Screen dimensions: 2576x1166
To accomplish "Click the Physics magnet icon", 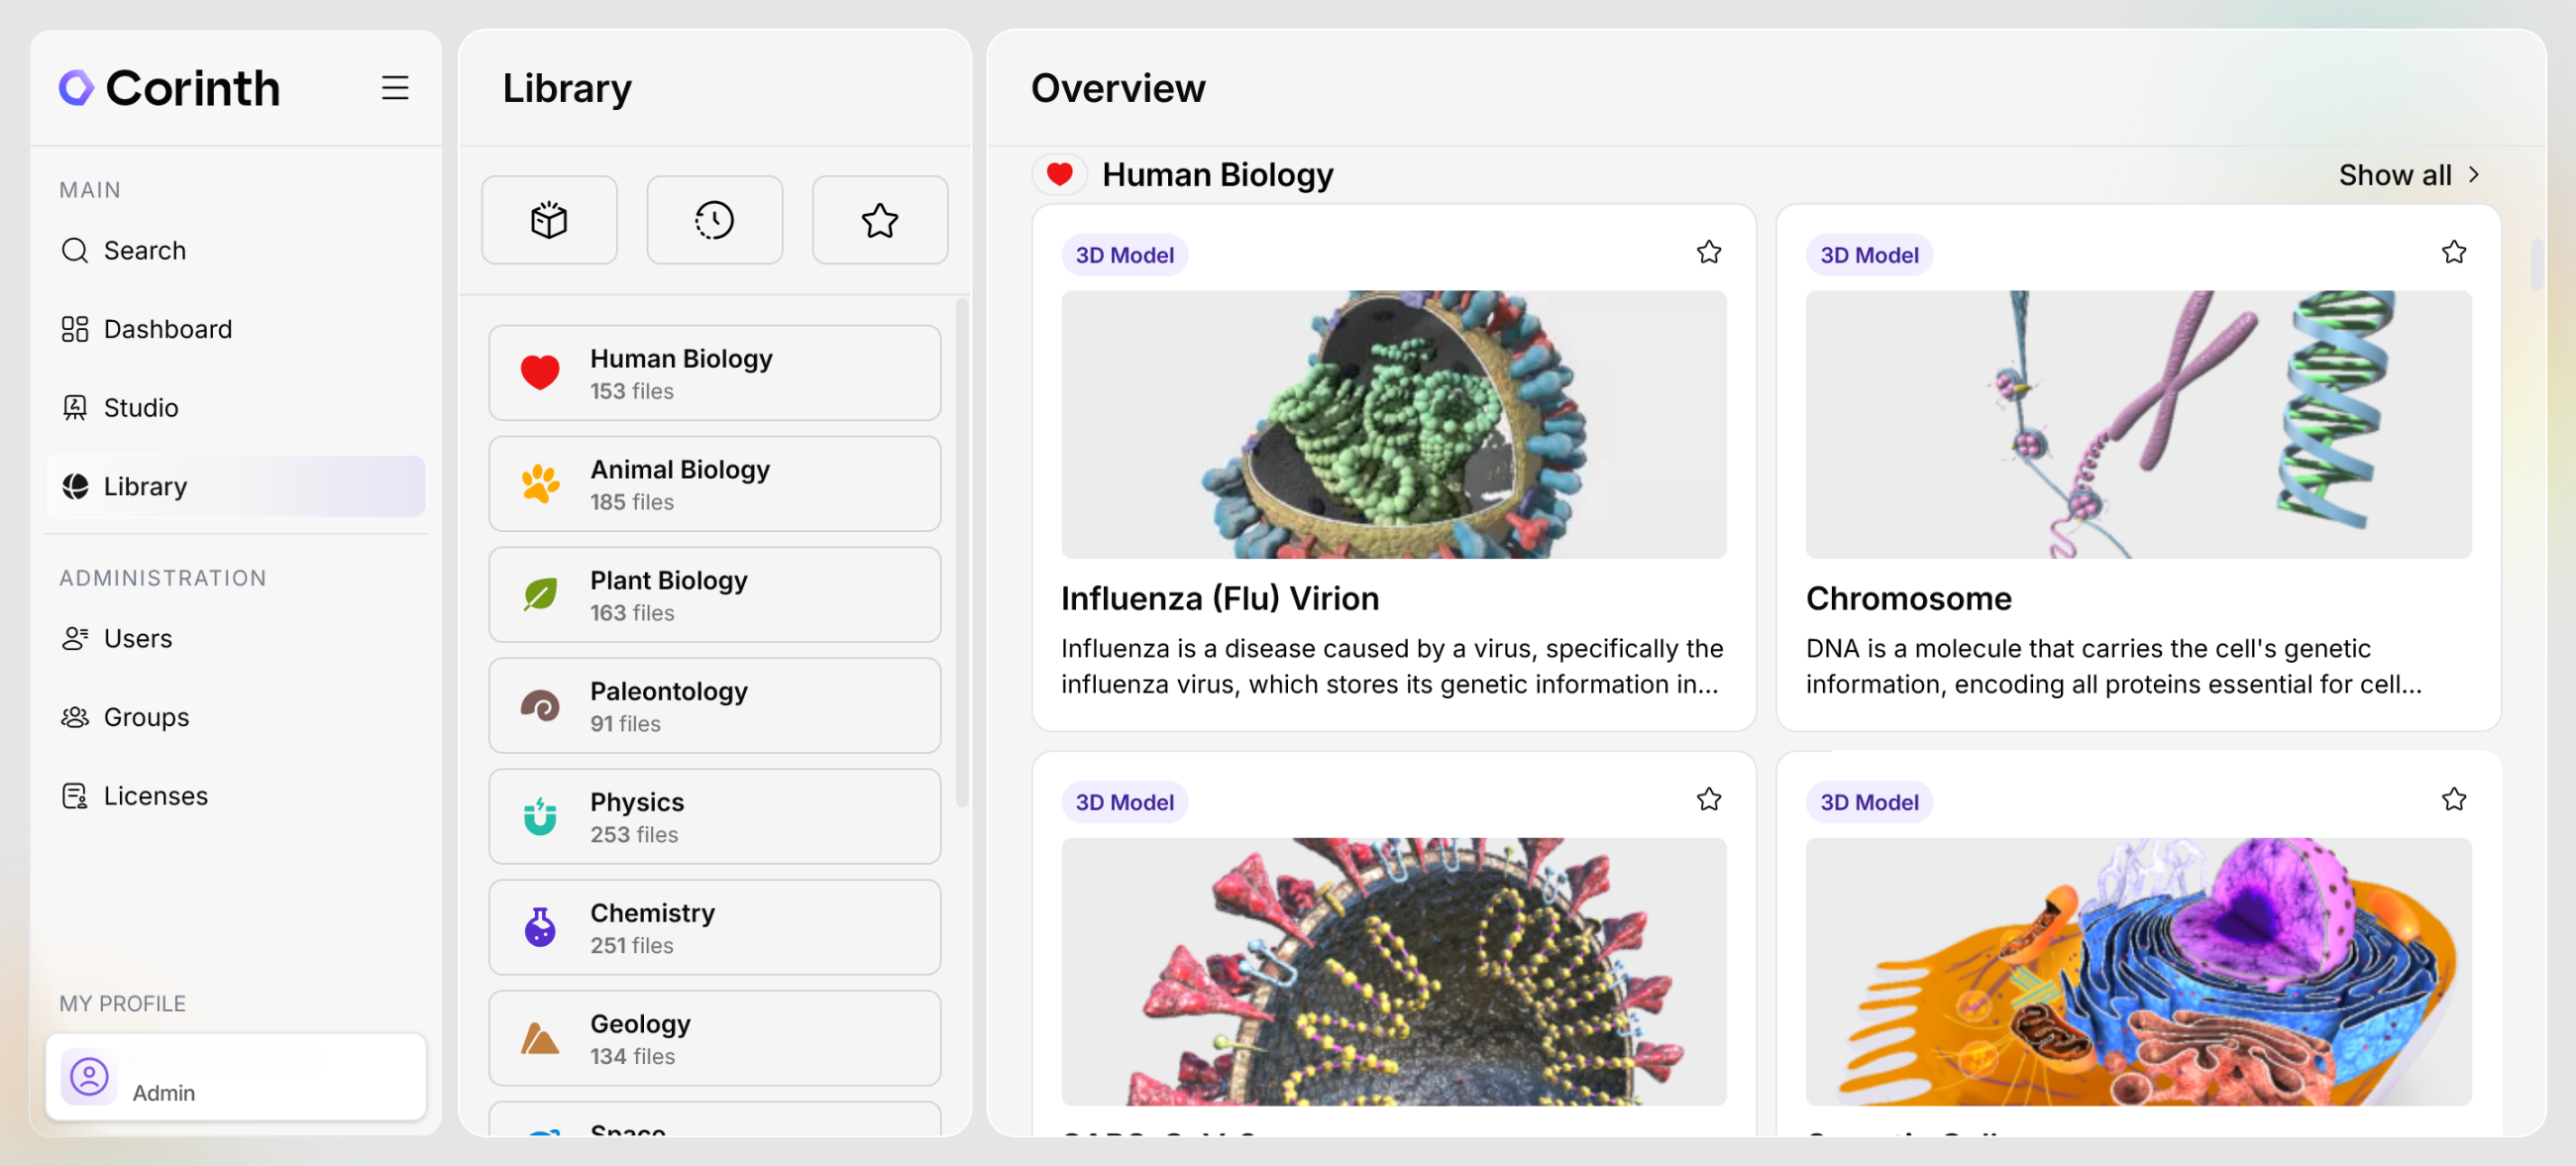I will point(540,817).
